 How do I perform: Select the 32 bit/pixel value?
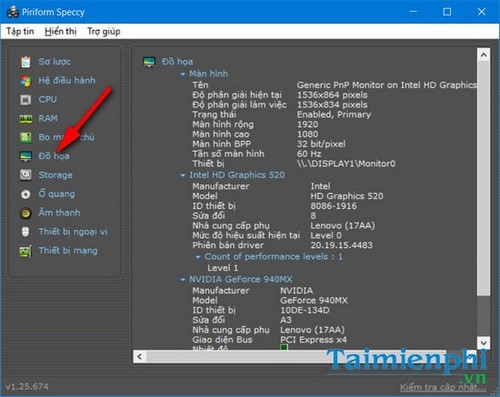321,144
